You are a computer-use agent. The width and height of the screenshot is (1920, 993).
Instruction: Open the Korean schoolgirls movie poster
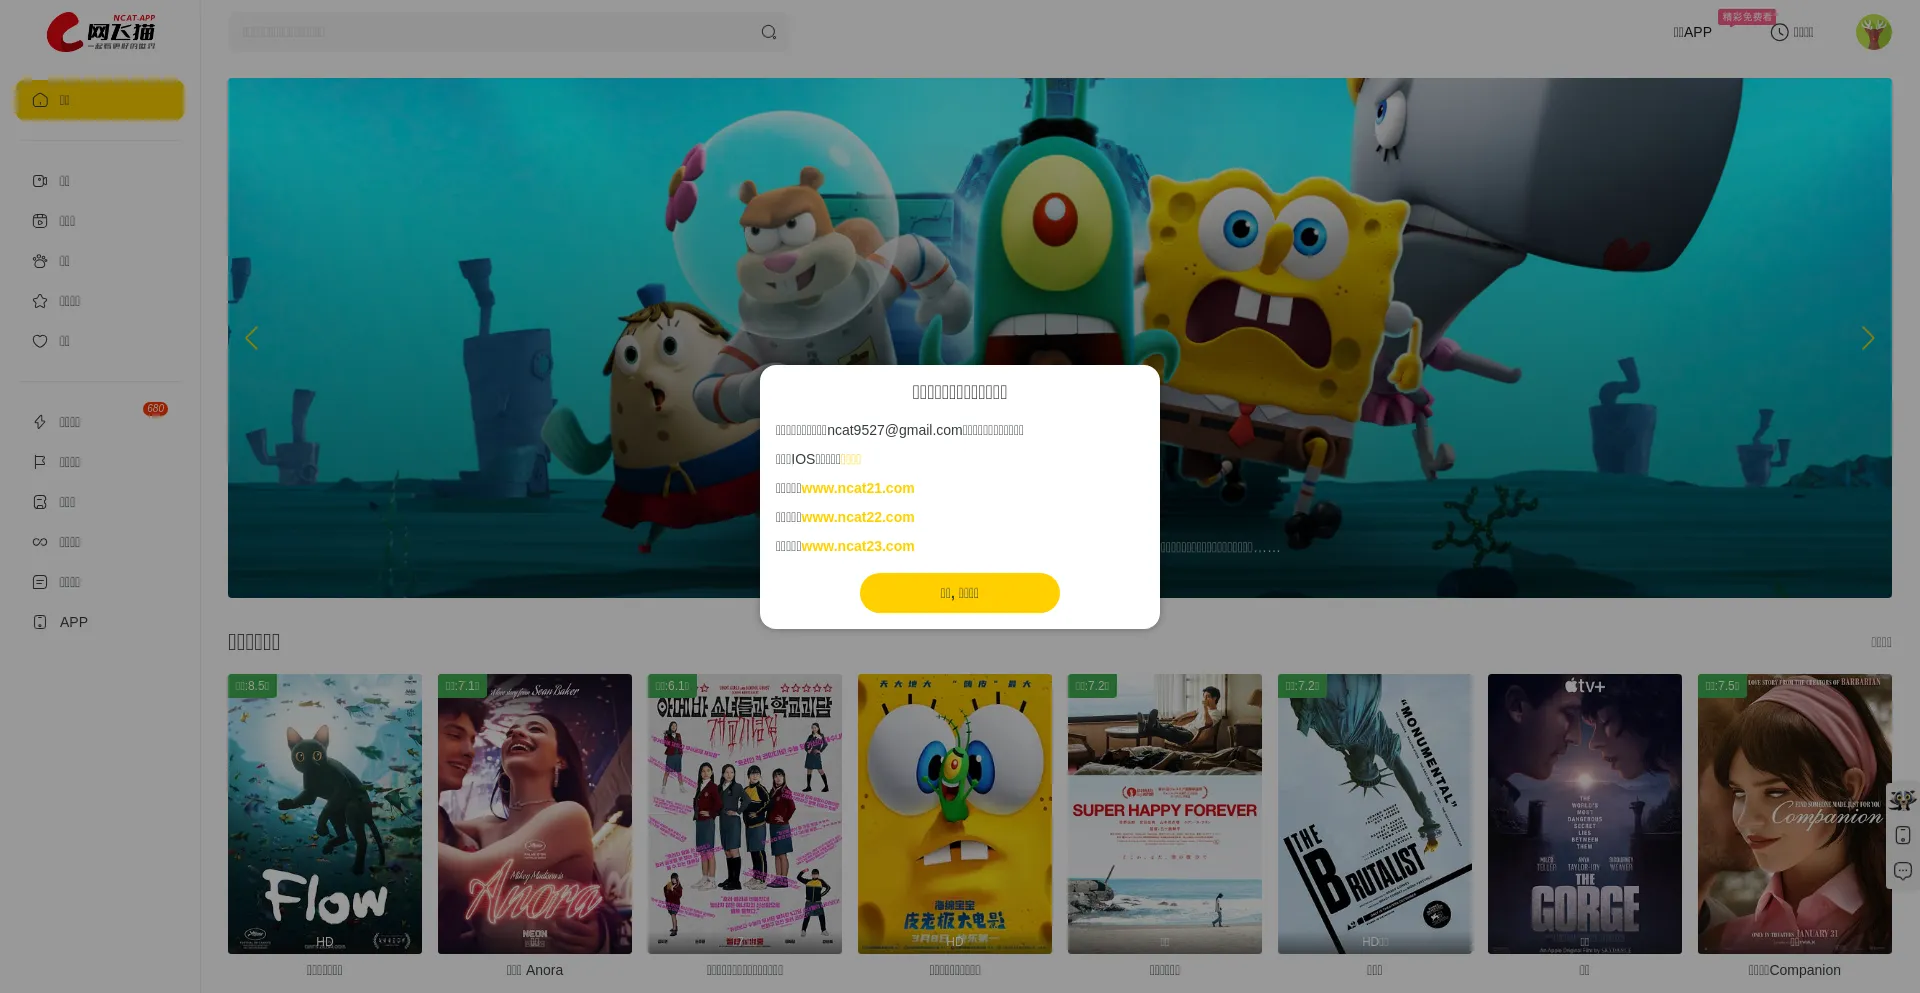point(745,814)
